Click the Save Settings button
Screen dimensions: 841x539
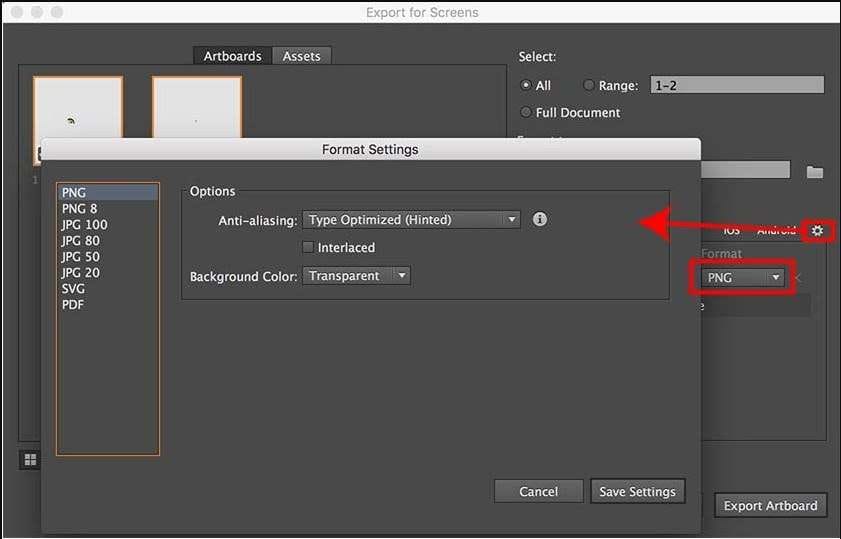point(638,491)
